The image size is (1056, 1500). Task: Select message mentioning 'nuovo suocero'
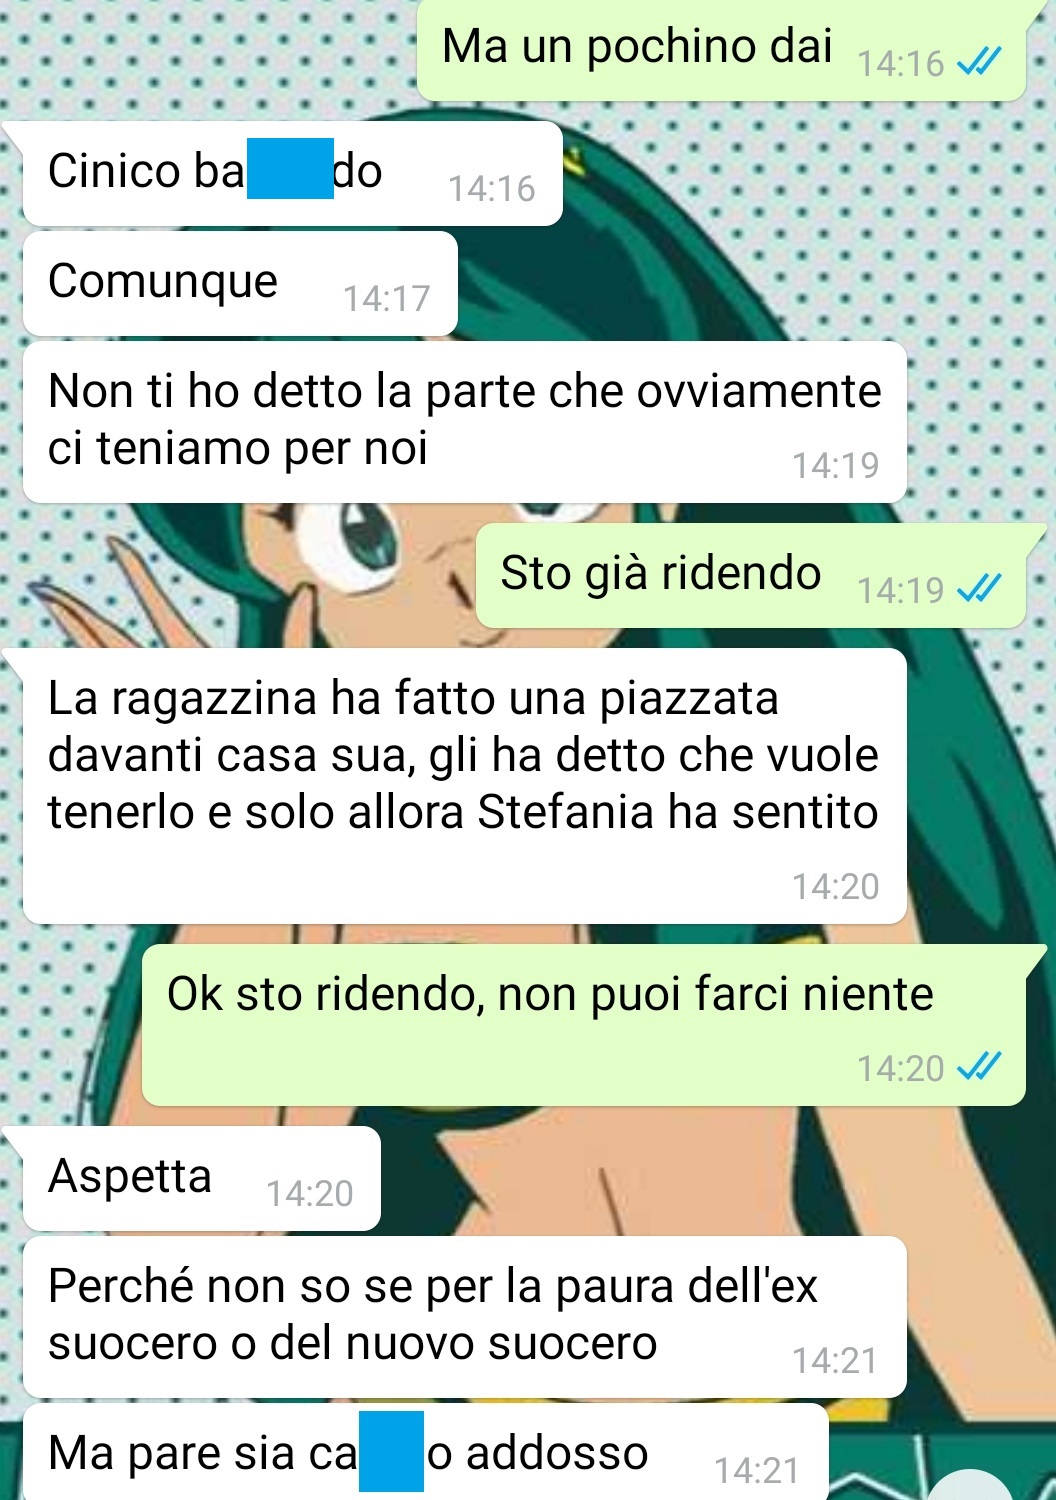464,1316
